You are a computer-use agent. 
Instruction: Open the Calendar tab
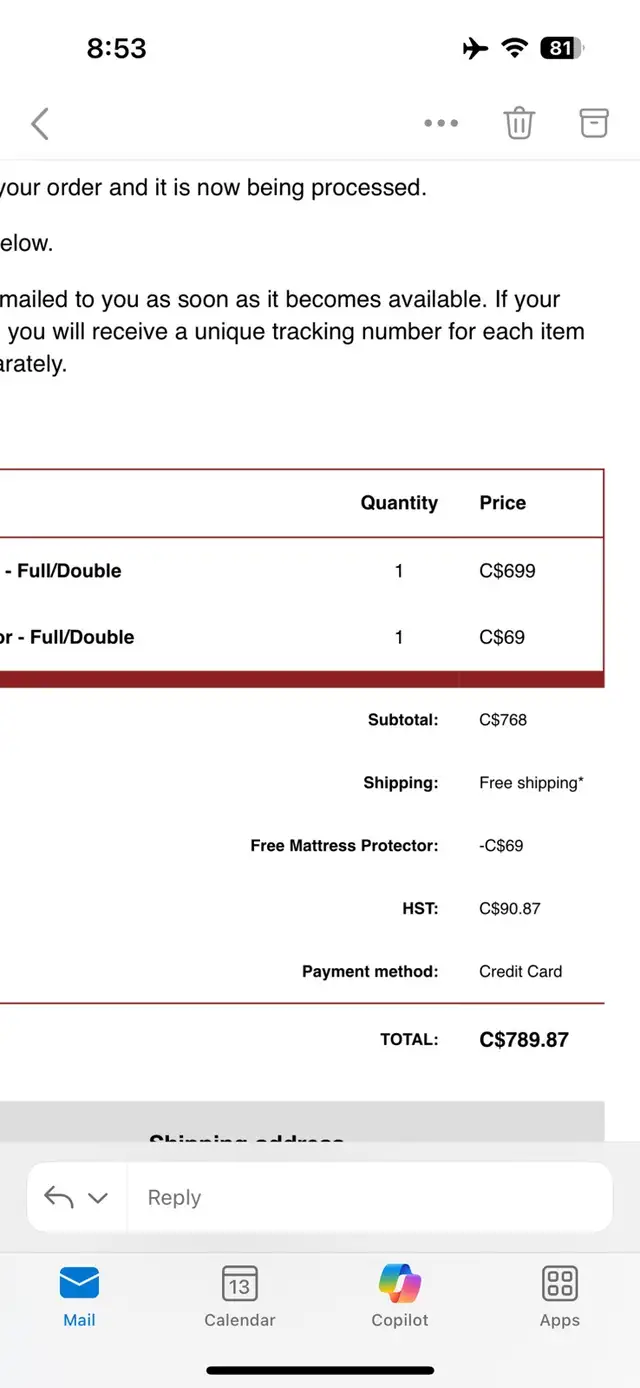[240, 1296]
